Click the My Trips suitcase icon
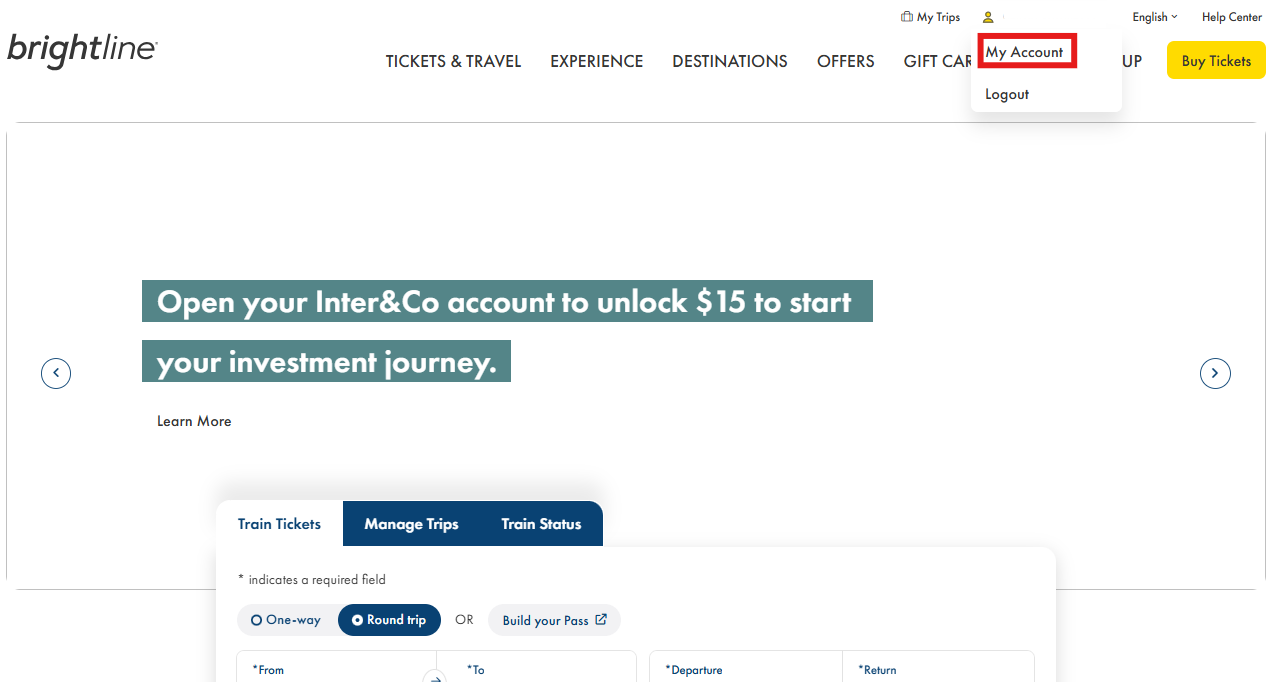Viewport: 1280px width, 682px height. (907, 17)
